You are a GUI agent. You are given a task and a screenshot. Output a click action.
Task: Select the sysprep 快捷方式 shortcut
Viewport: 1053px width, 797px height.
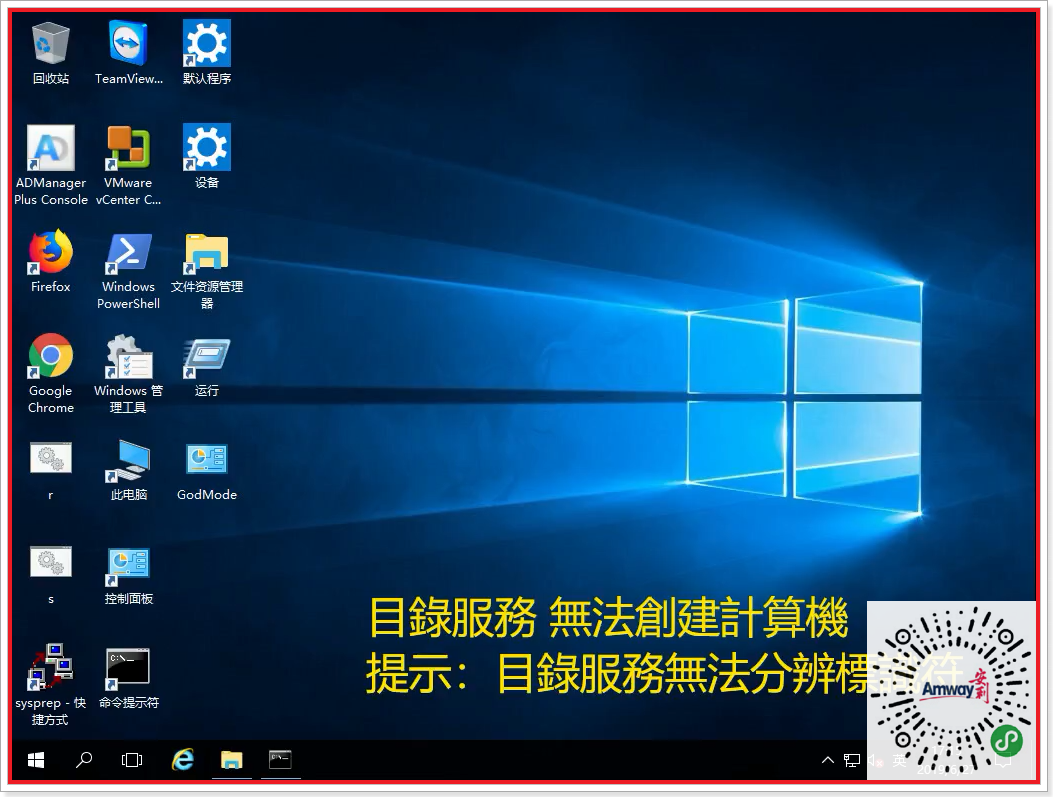pyautogui.click(x=50, y=685)
